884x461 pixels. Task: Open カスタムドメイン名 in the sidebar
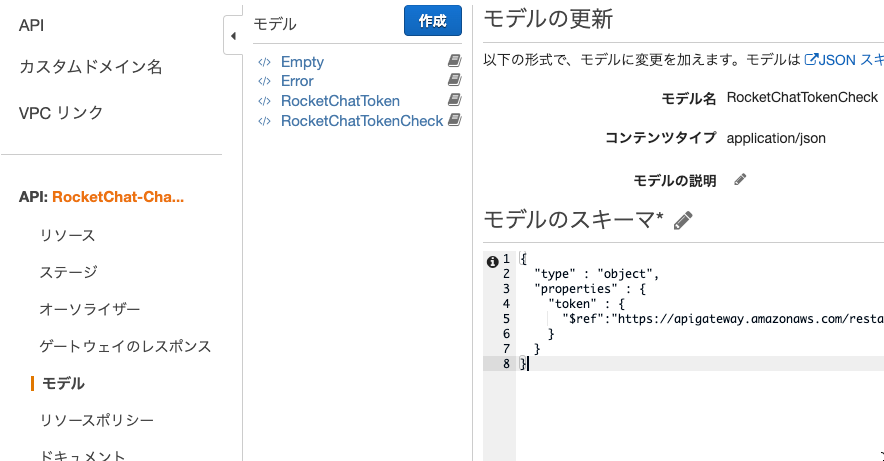[x=91, y=67]
